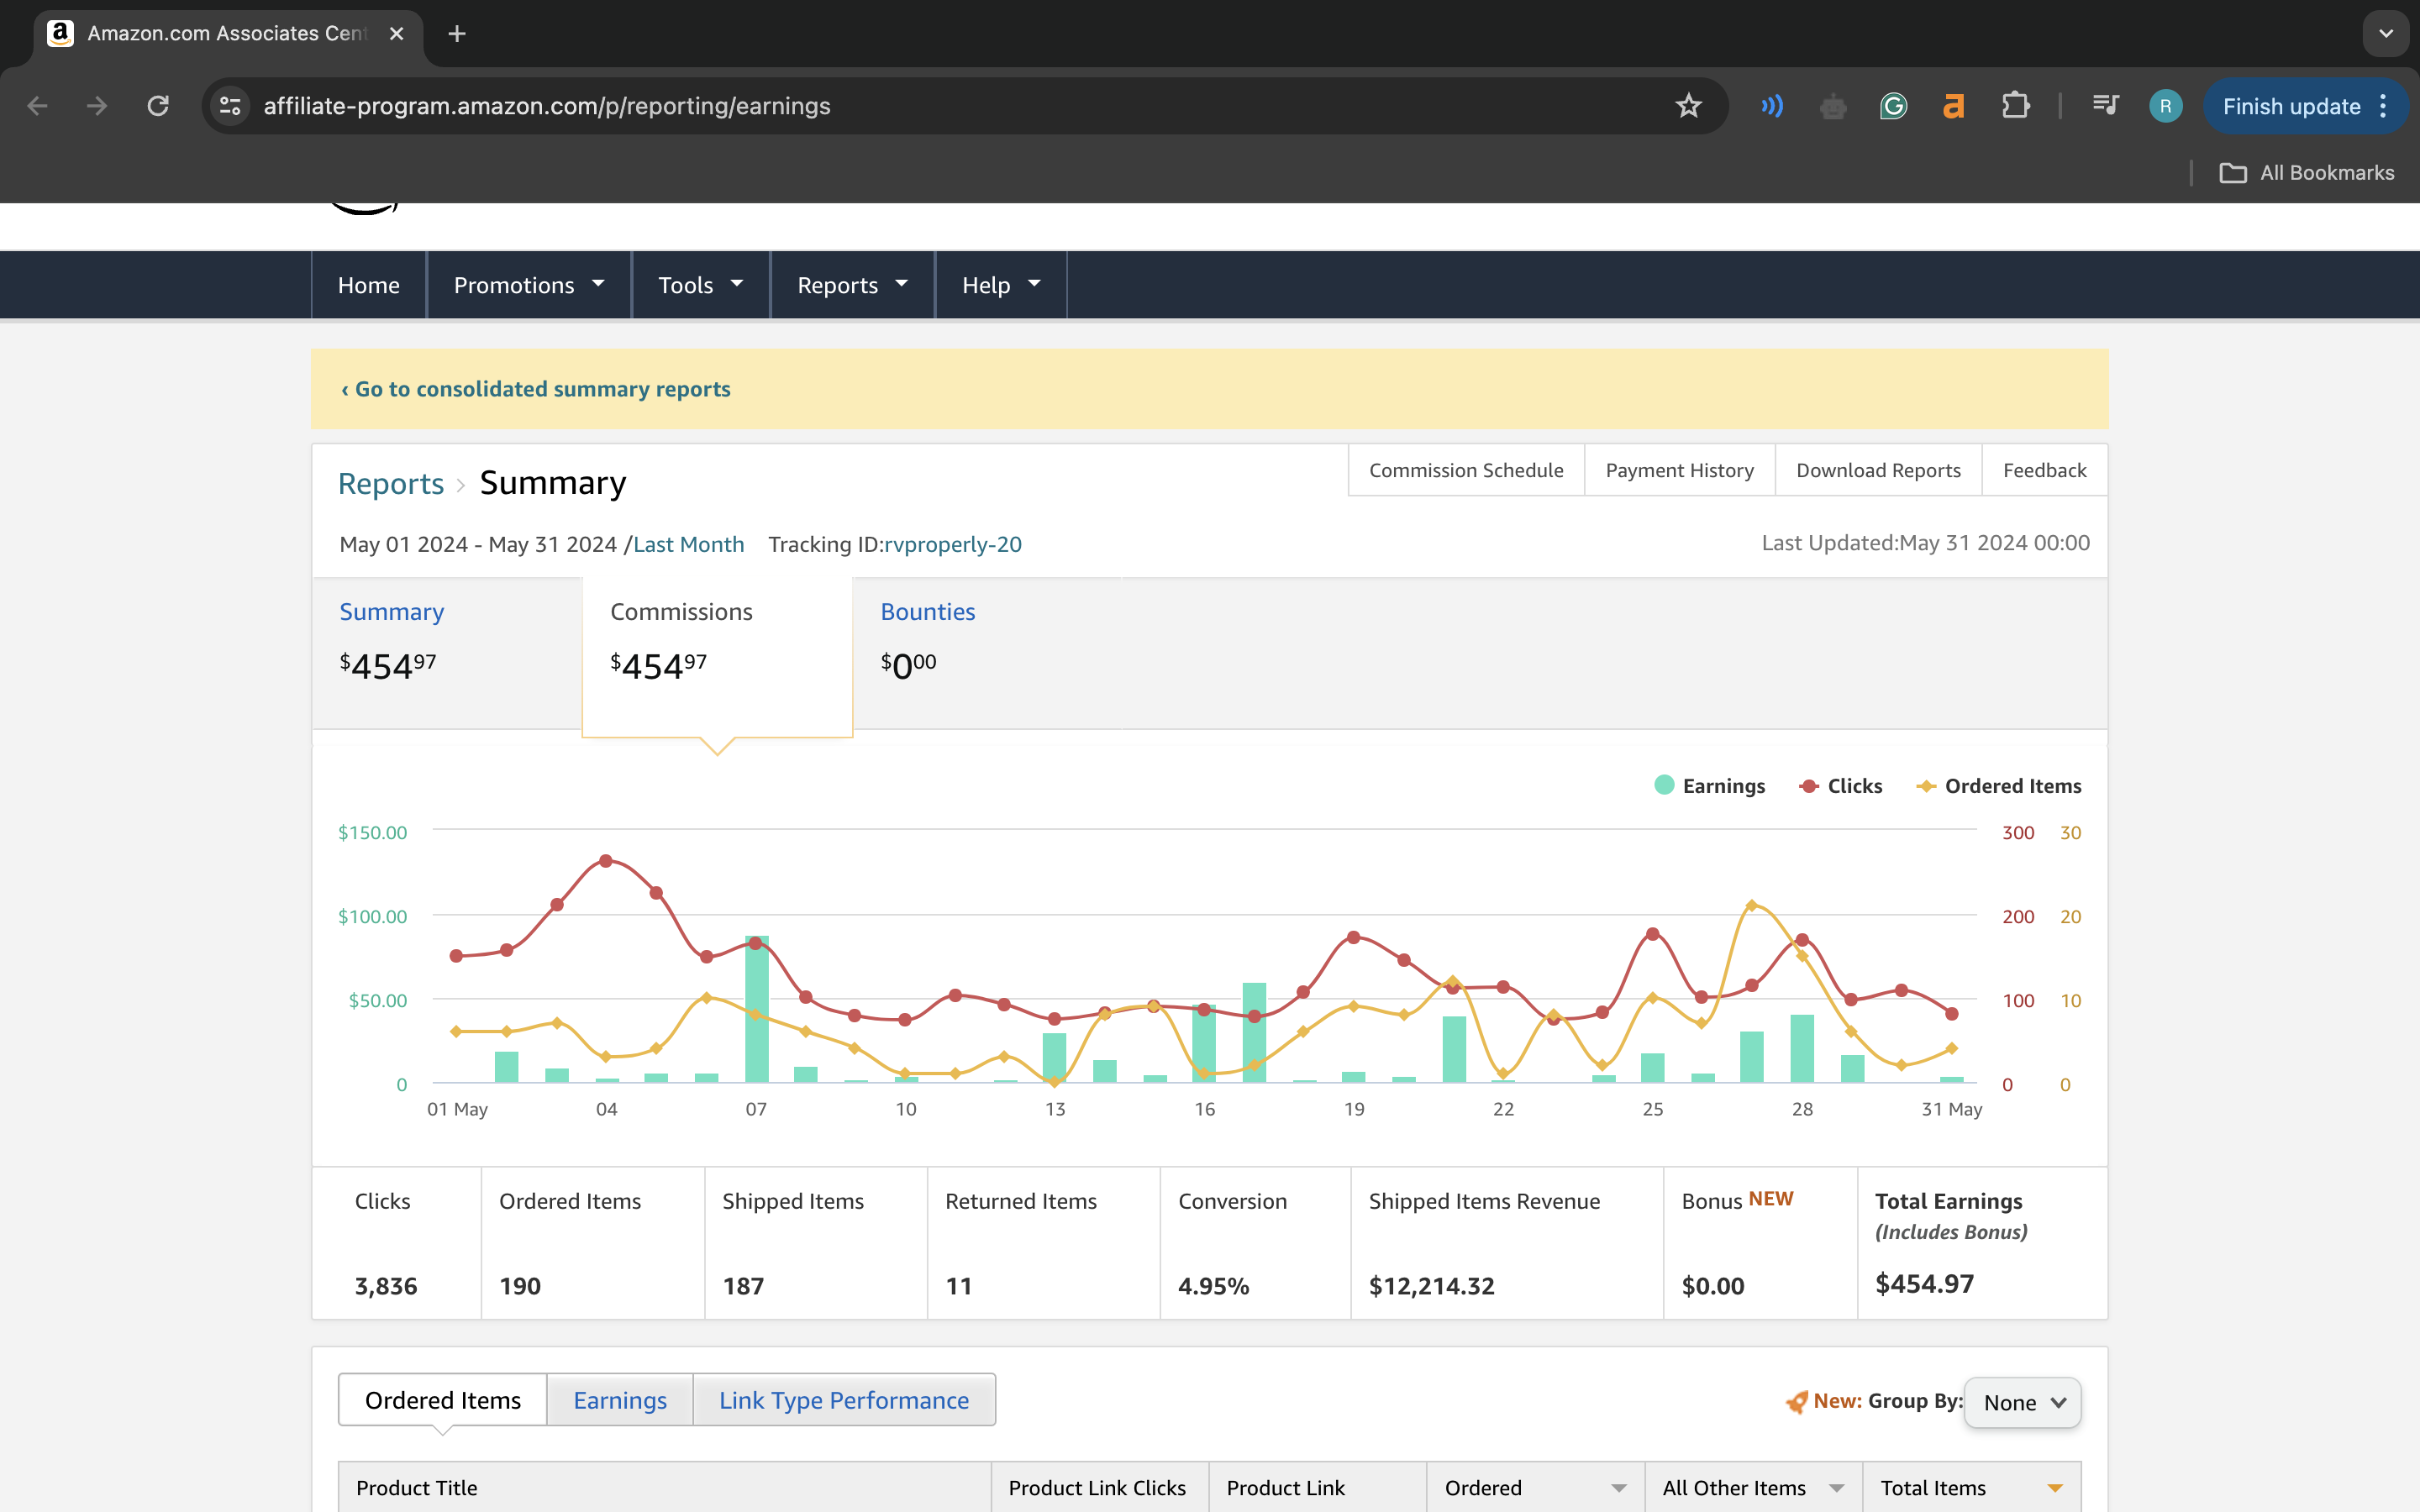Open the media control playlist icon
Image resolution: width=2420 pixels, height=1512 pixels.
coord(2105,106)
